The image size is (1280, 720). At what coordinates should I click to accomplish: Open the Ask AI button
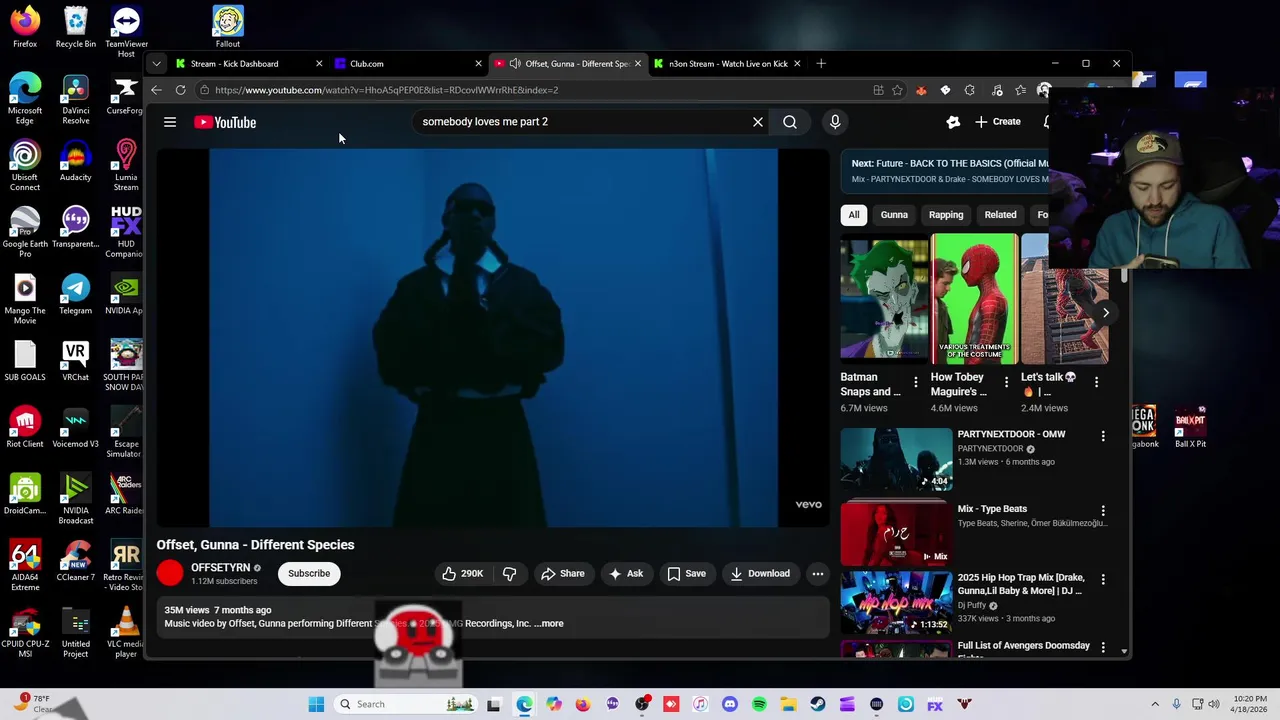click(626, 573)
